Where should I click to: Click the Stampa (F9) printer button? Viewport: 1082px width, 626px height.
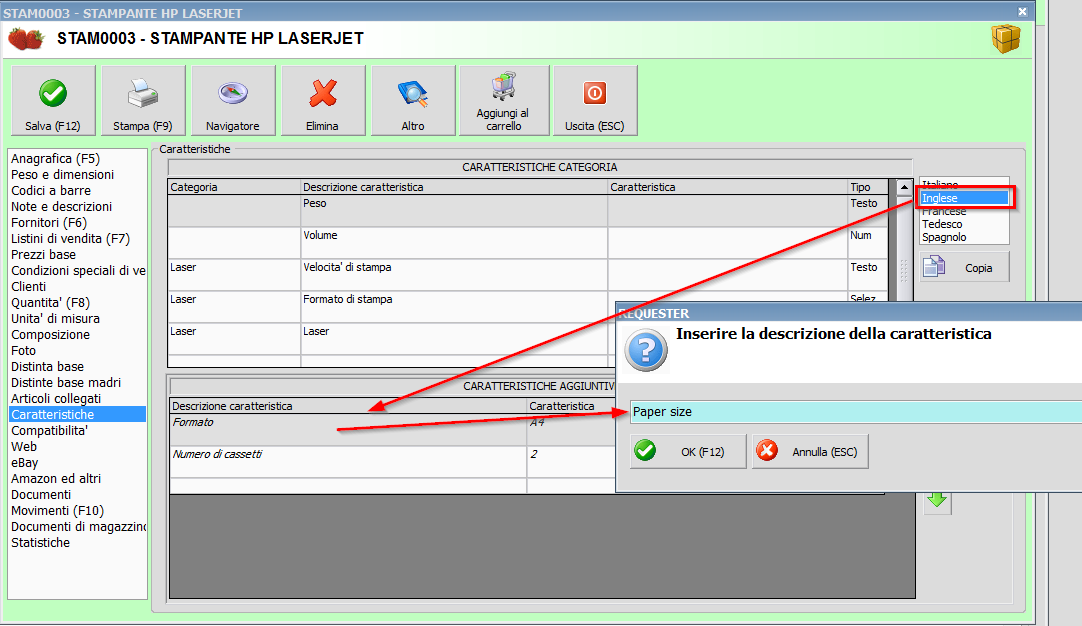pyautogui.click(x=143, y=101)
